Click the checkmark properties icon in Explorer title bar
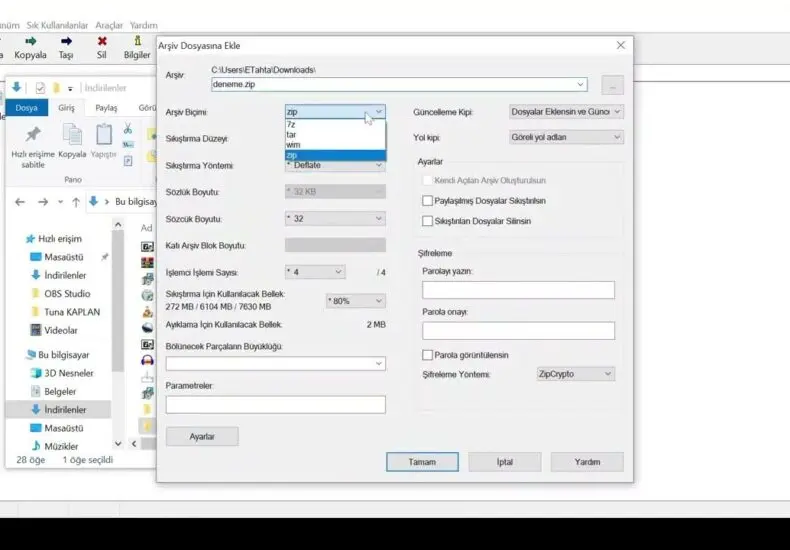This screenshot has height=550, width=790. click(40, 88)
